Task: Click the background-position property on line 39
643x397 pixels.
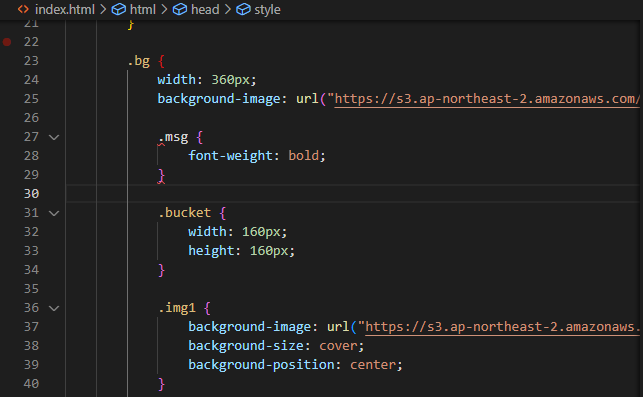Action: click(x=261, y=365)
